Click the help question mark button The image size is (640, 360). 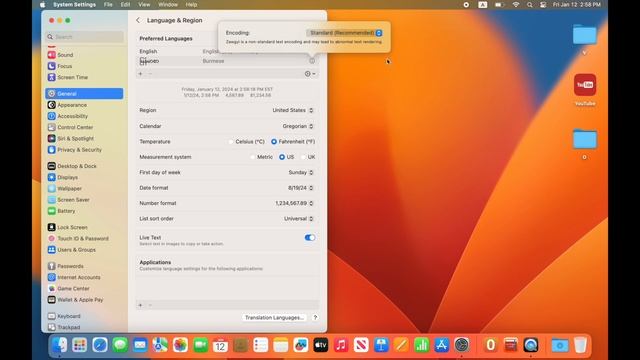[x=315, y=318]
